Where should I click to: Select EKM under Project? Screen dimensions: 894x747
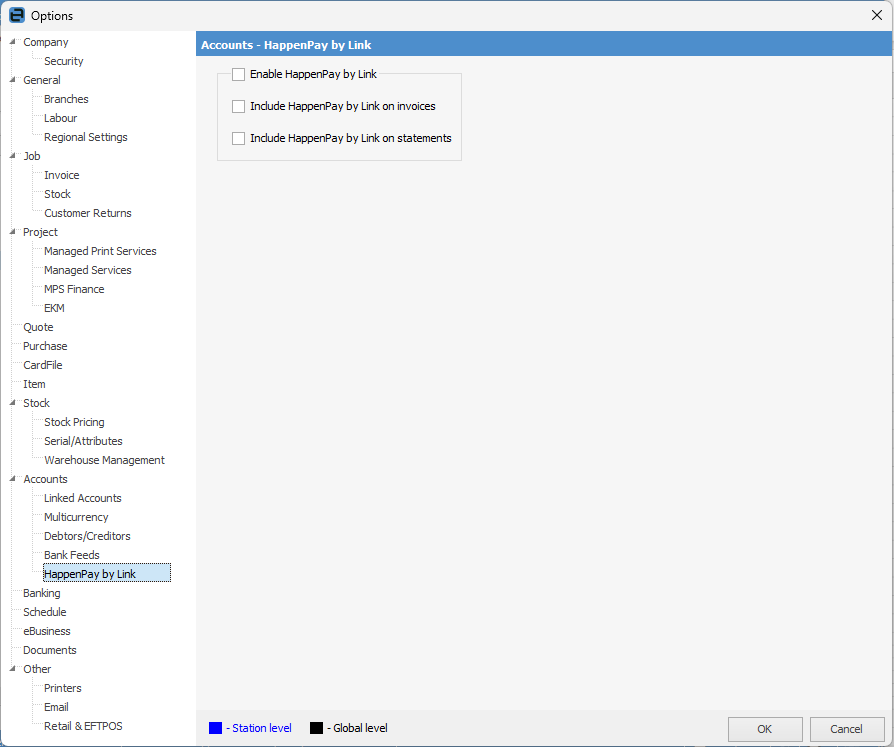coord(54,308)
